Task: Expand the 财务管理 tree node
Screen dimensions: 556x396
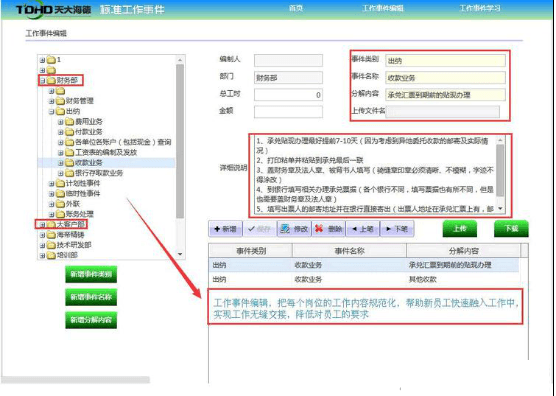Action: tap(52, 101)
